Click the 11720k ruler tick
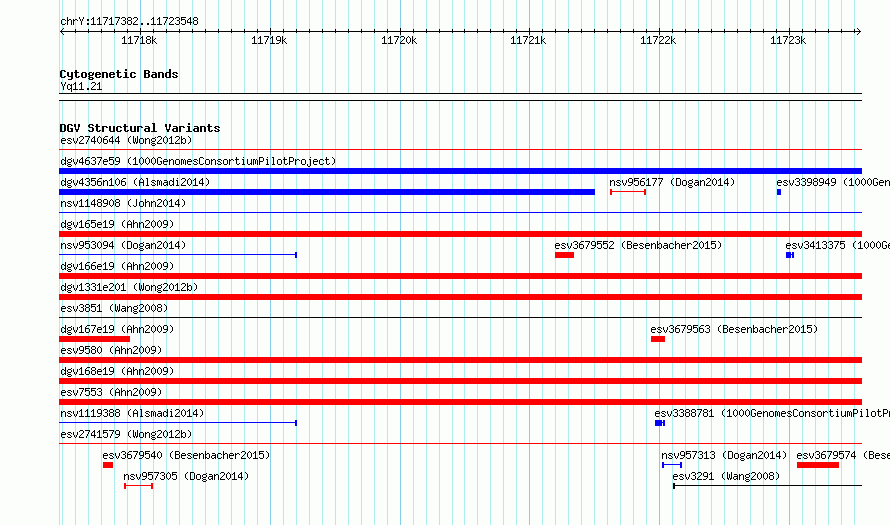Screen dimensions: 890x525 (399, 40)
